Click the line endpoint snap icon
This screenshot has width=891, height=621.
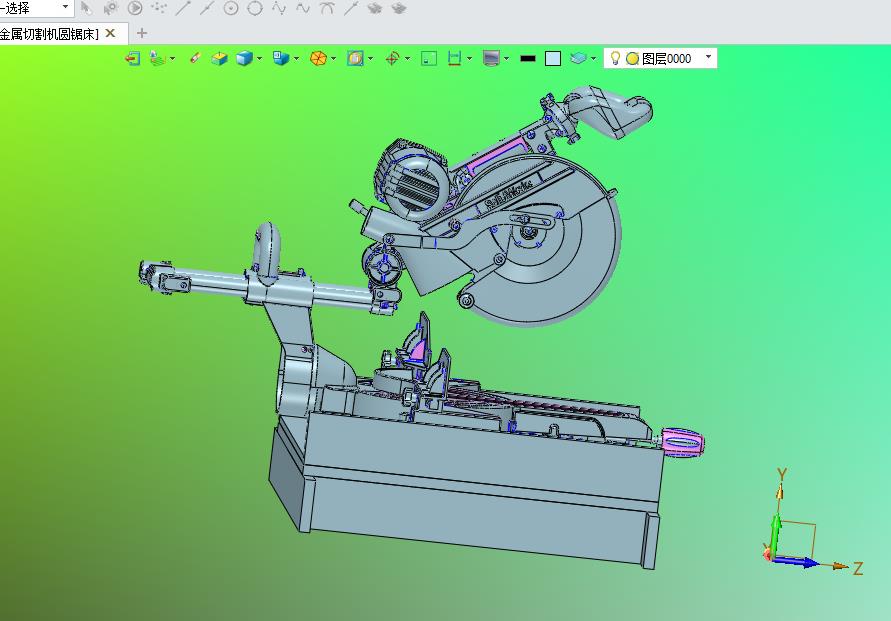coord(182,8)
